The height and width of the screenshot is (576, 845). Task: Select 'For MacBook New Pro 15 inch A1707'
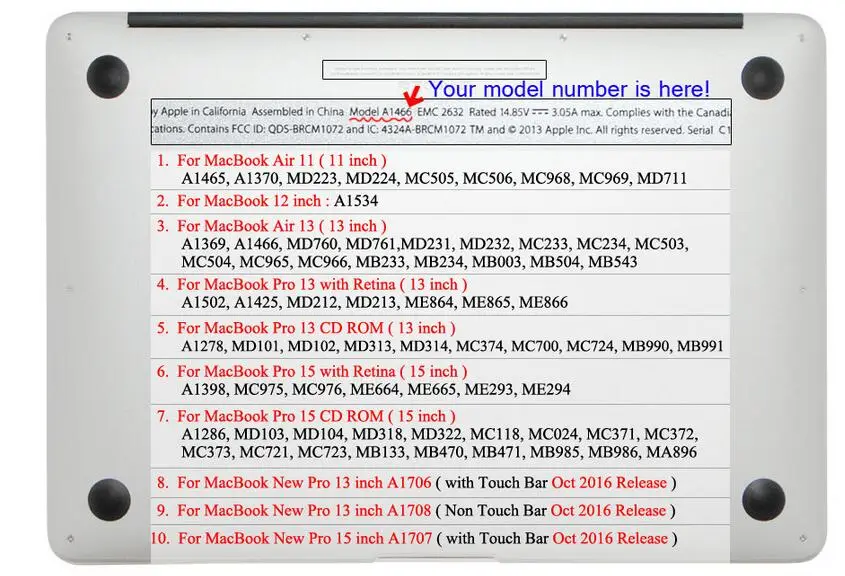(x=305, y=538)
